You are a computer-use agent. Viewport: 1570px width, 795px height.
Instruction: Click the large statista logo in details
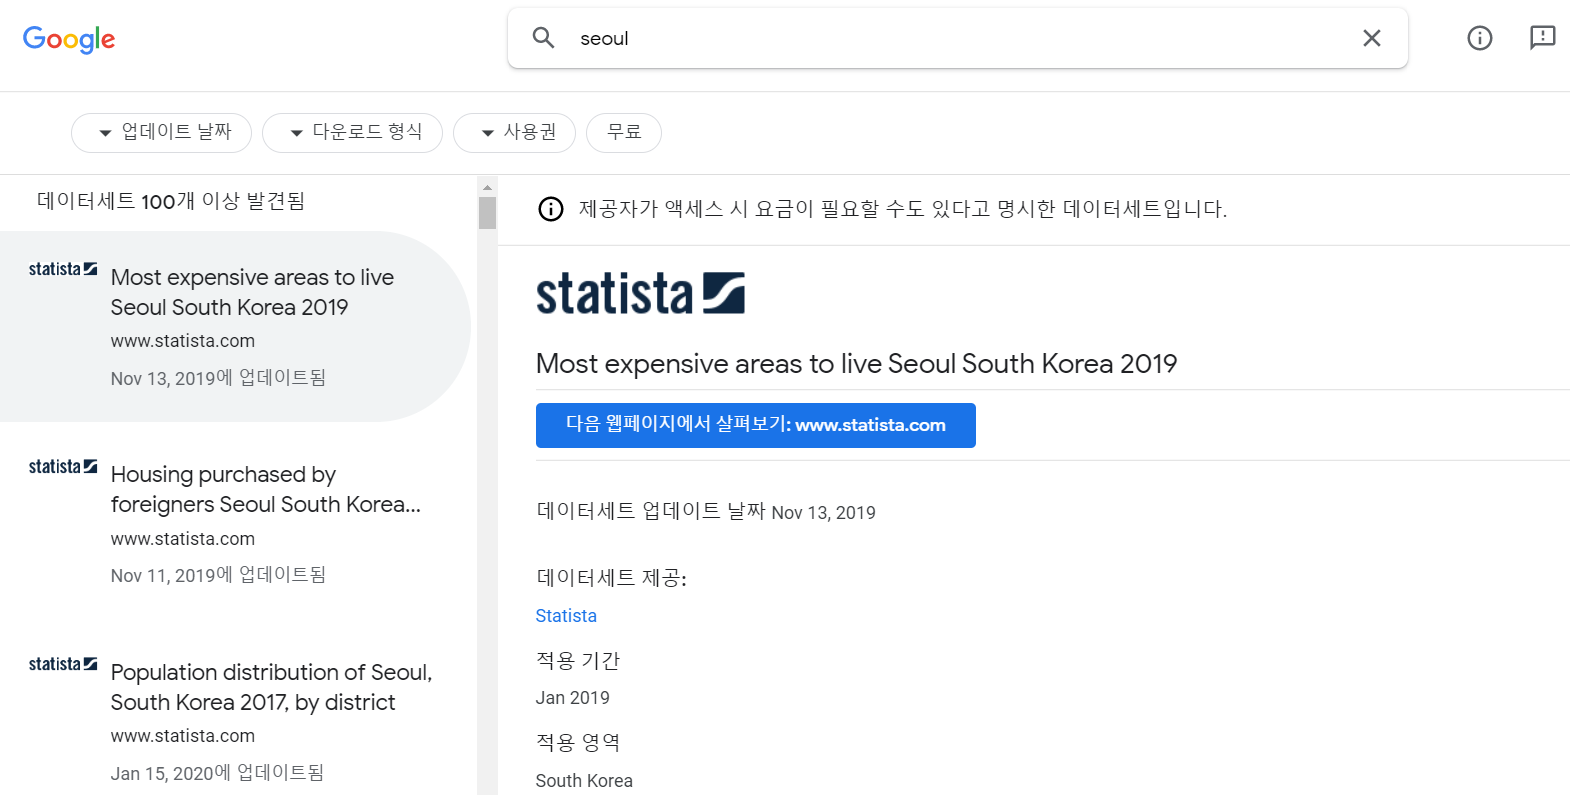click(640, 293)
